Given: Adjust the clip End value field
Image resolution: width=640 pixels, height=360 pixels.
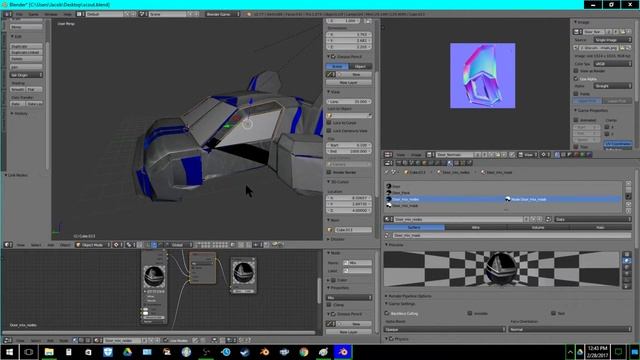Looking at the screenshot, I should point(349,151).
